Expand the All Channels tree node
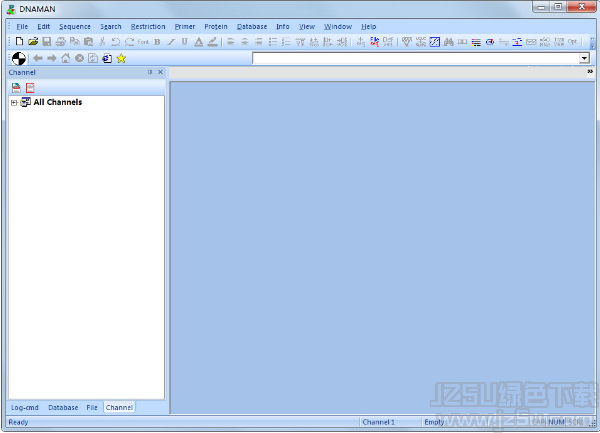 click(14, 103)
